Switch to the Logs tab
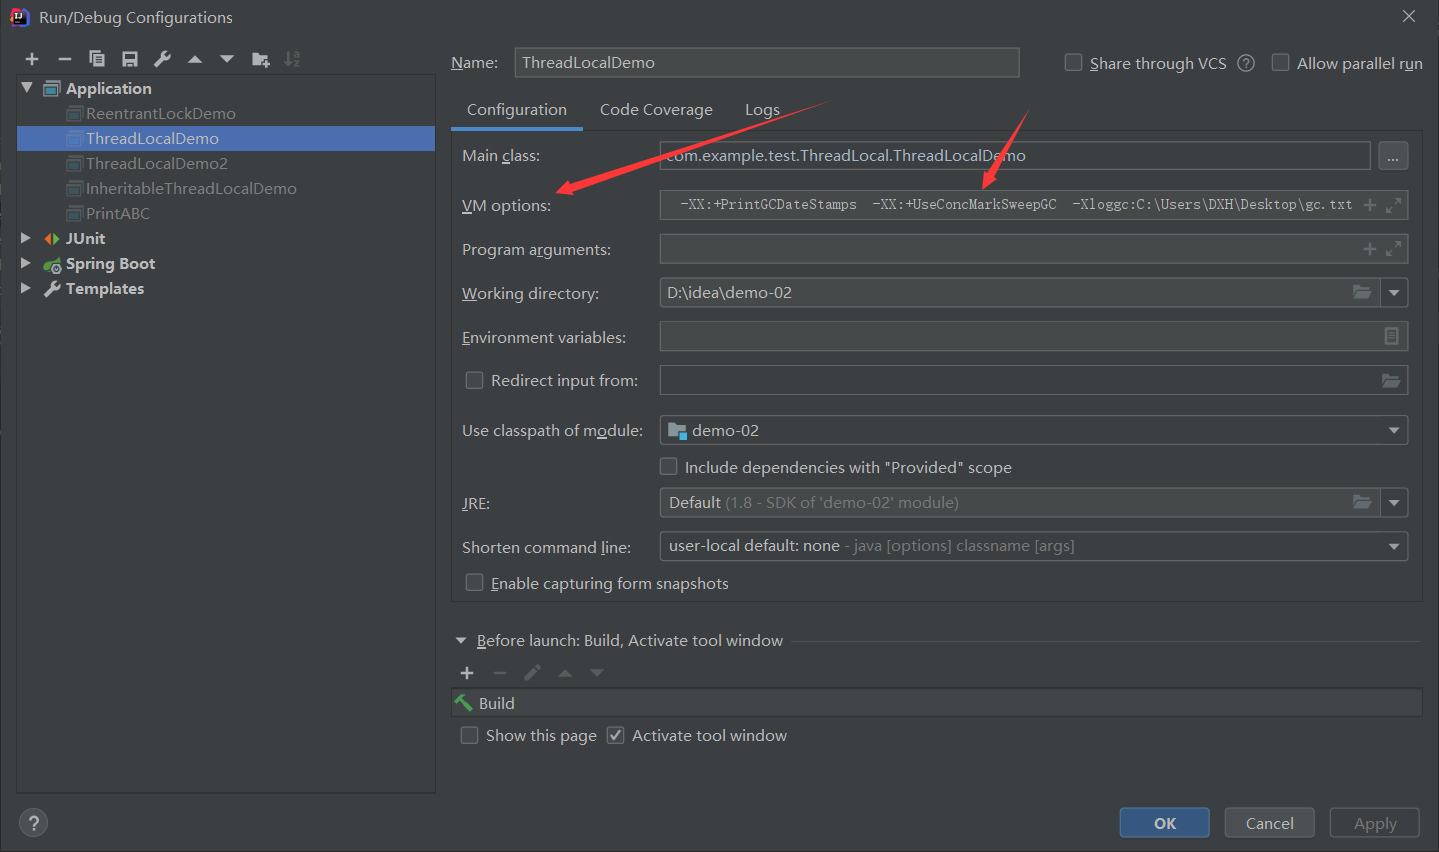The image size is (1439, 852). coord(762,110)
